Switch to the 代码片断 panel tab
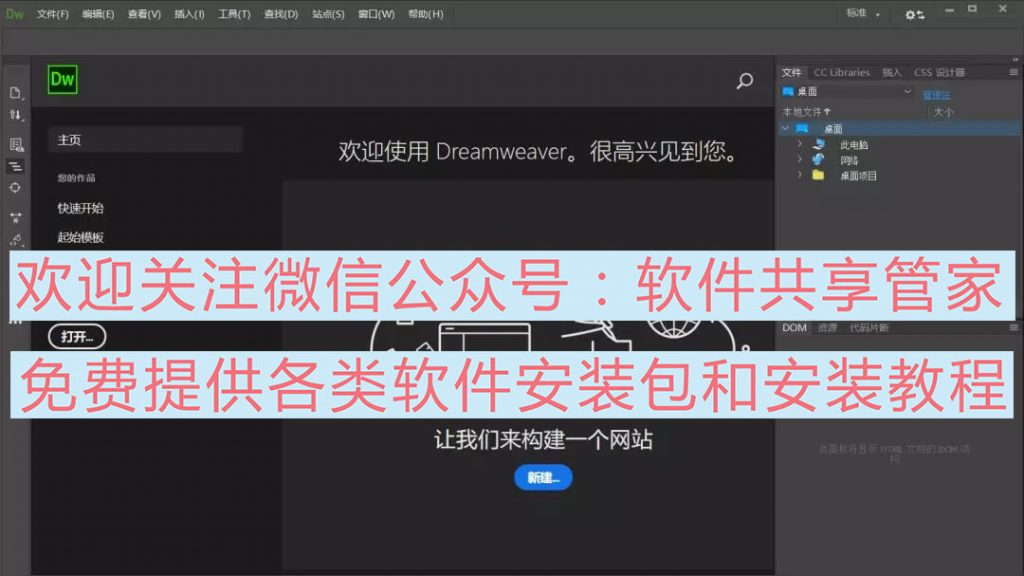Screen dimensions: 1024x576 click(869, 328)
